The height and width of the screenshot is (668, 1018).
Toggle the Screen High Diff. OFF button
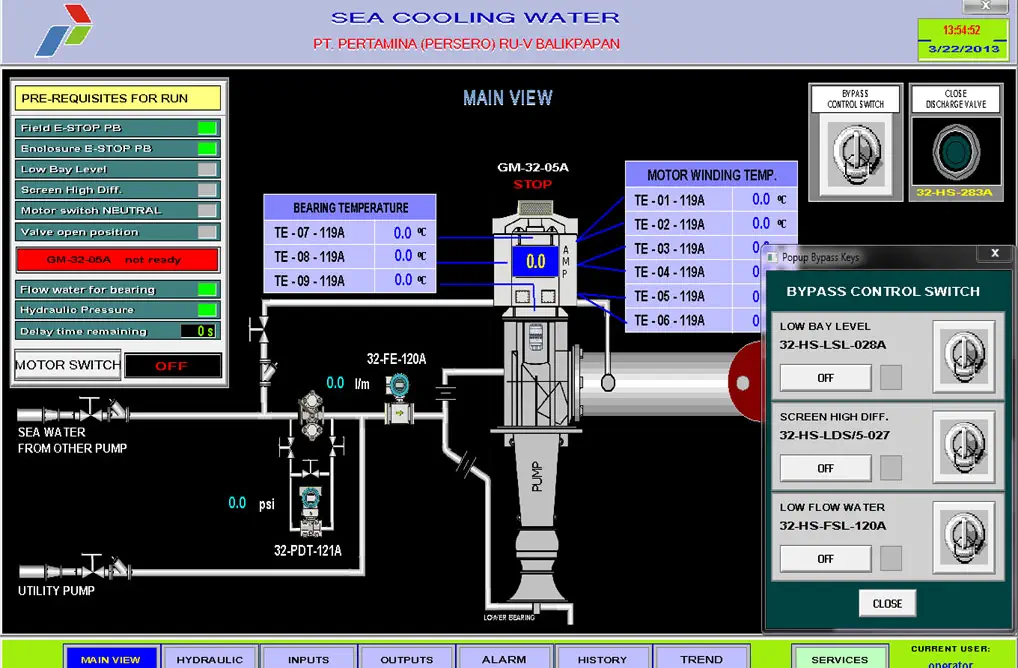[x=825, y=468]
